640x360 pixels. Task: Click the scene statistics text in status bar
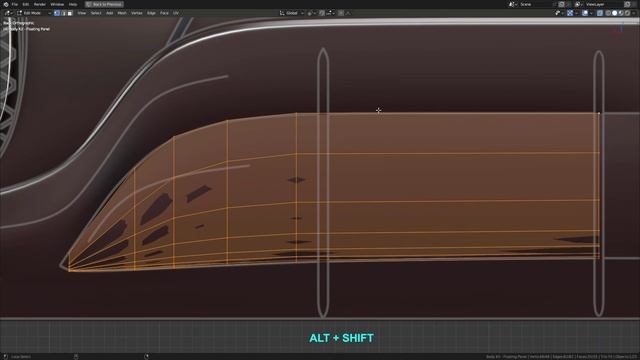[562, 357]
